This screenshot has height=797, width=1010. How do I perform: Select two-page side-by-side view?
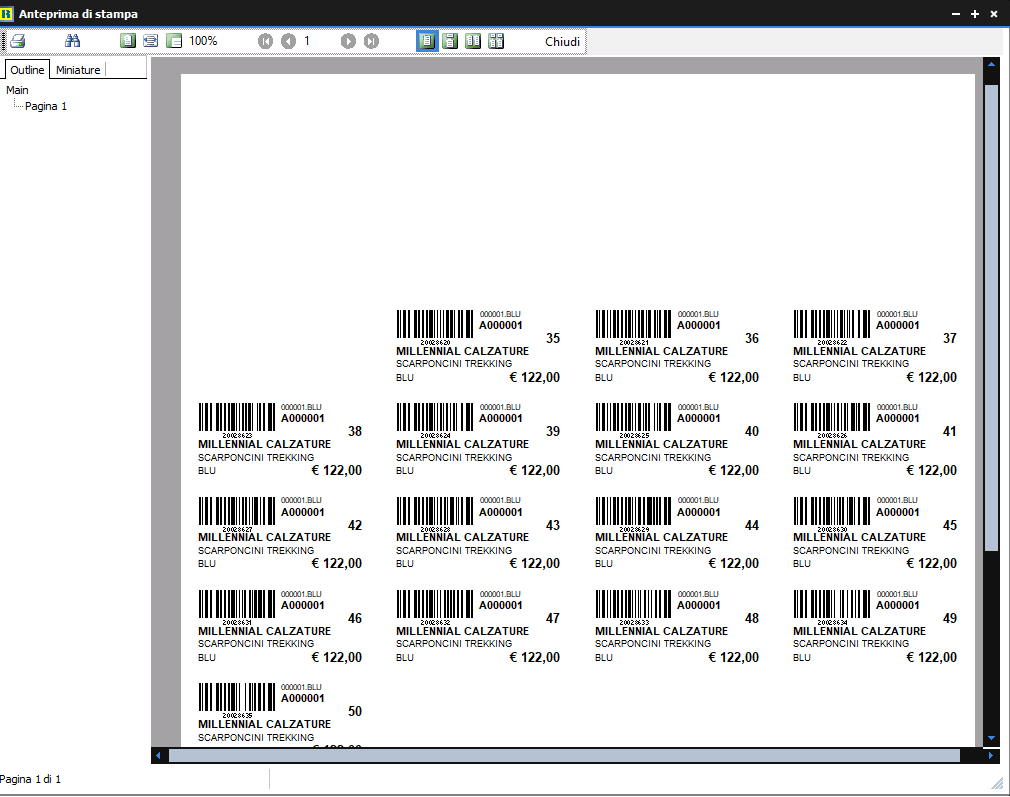(x=473, y=41)
